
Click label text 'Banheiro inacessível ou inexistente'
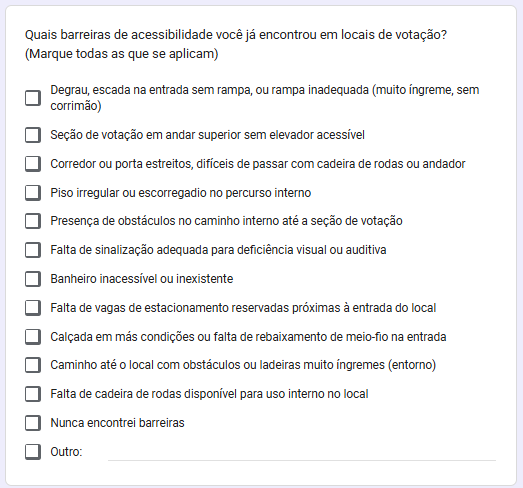point(142,279)
